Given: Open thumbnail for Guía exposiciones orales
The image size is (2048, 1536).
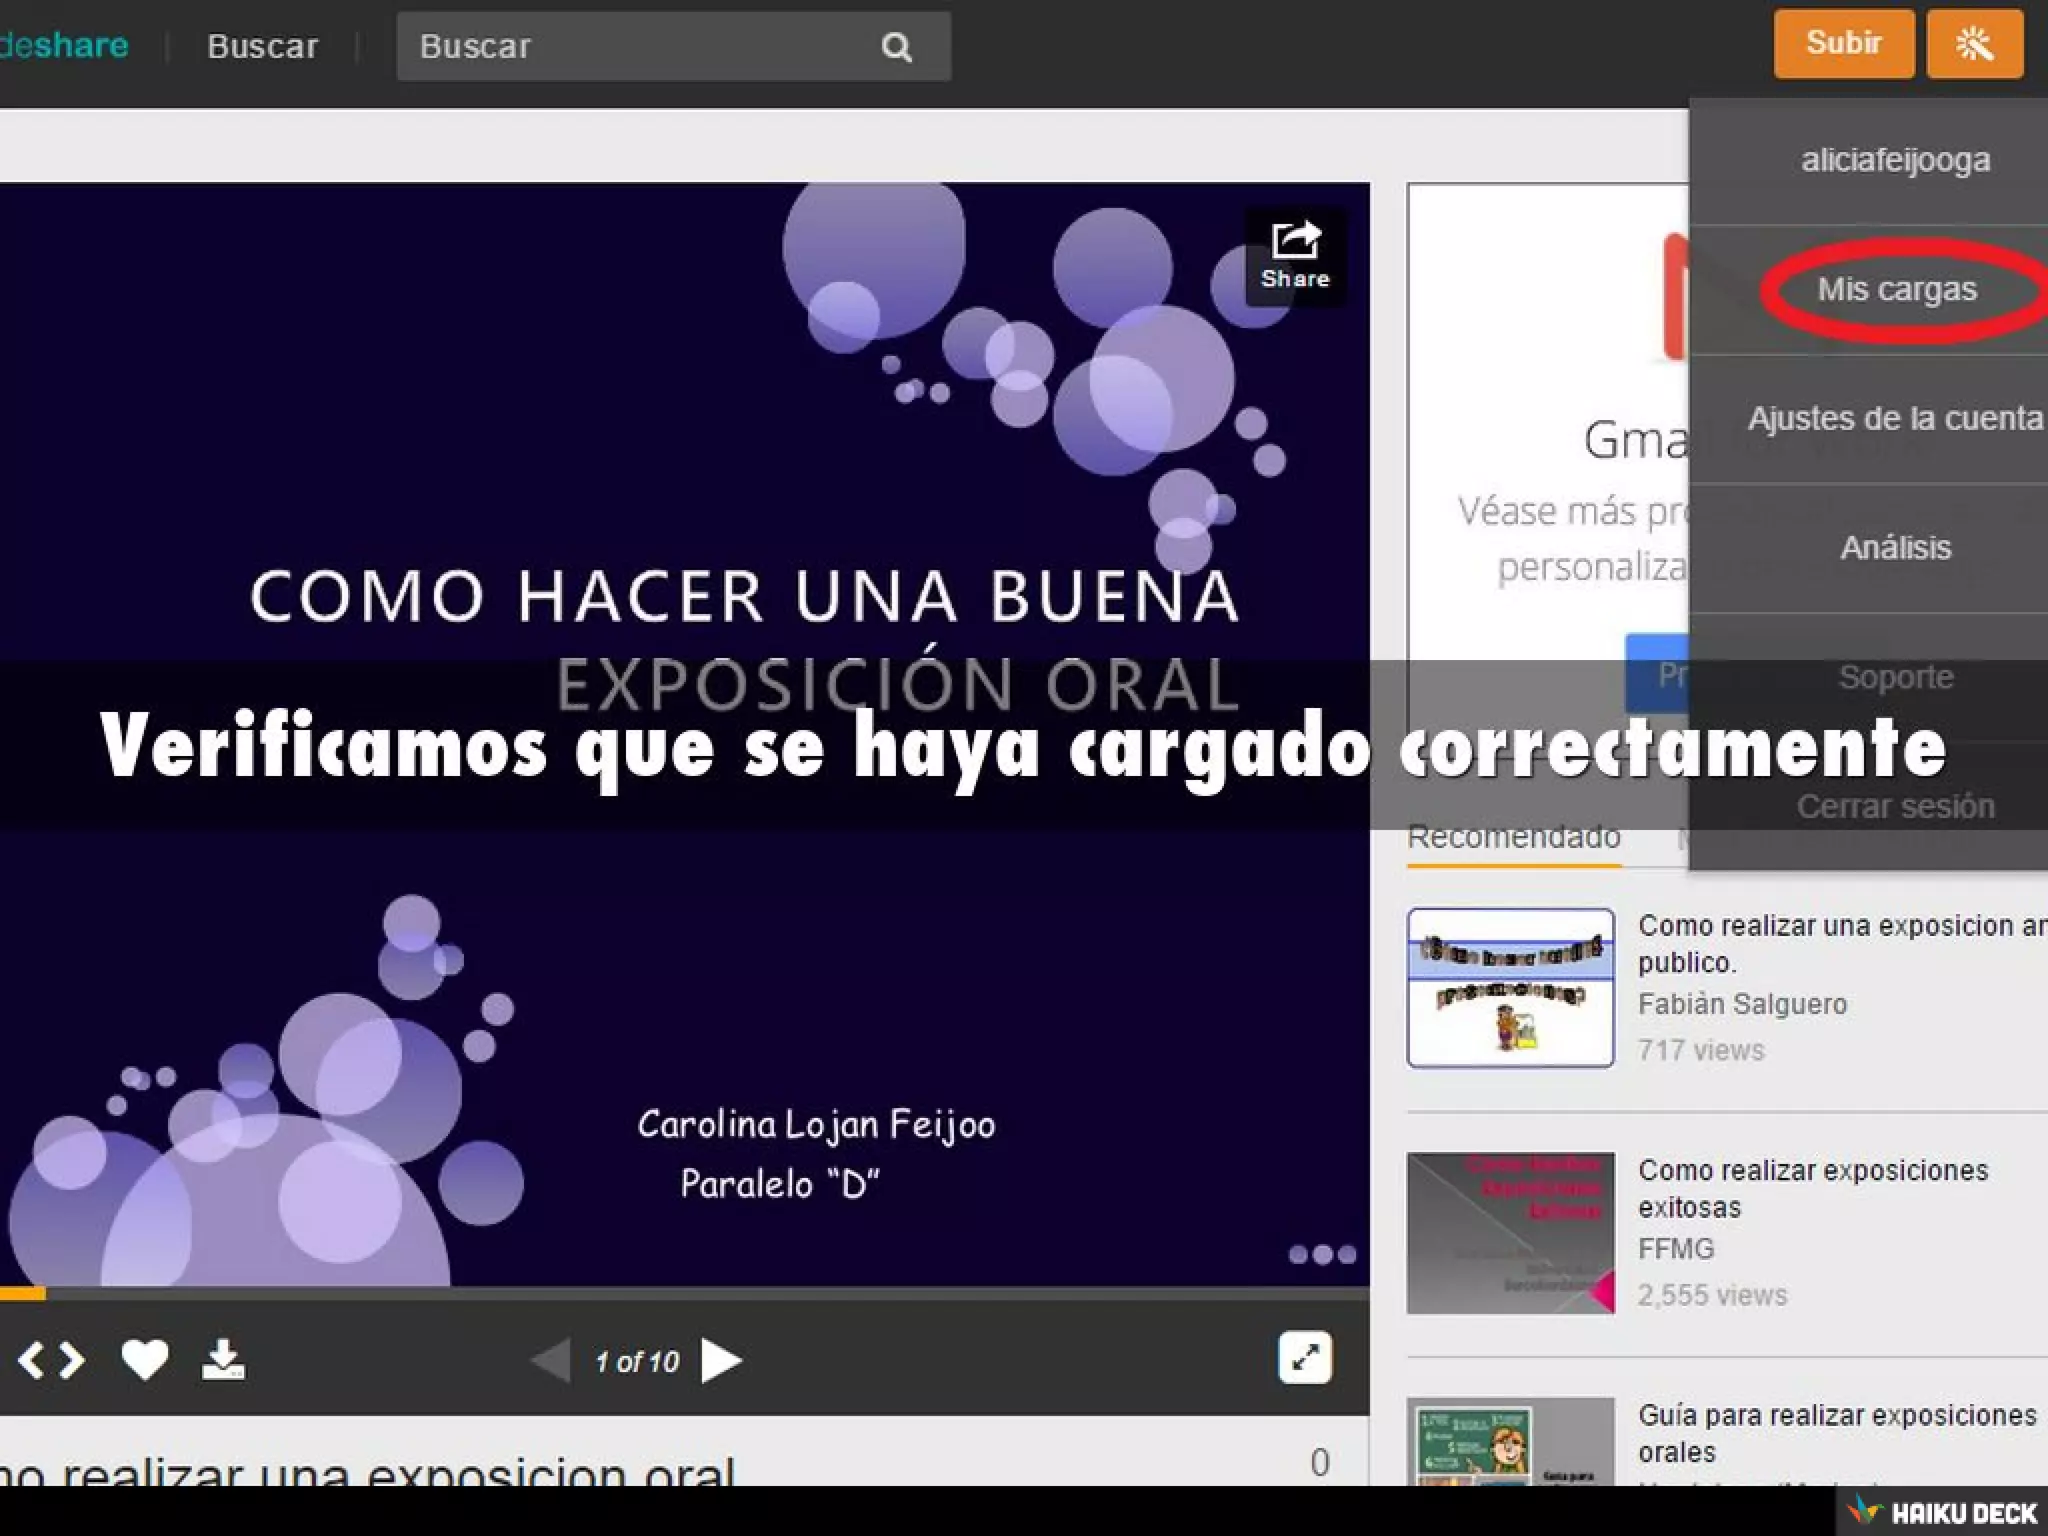Looking at the screenshot, I should tap(1511, 1441).
